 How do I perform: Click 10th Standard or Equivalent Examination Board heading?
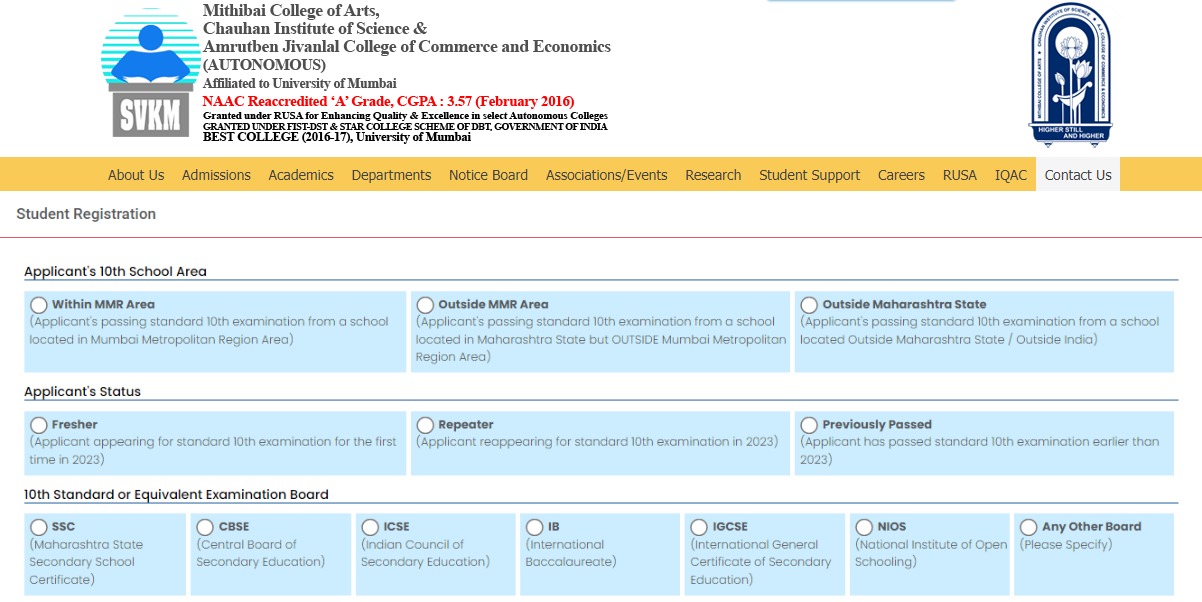[x=176, y=494]
